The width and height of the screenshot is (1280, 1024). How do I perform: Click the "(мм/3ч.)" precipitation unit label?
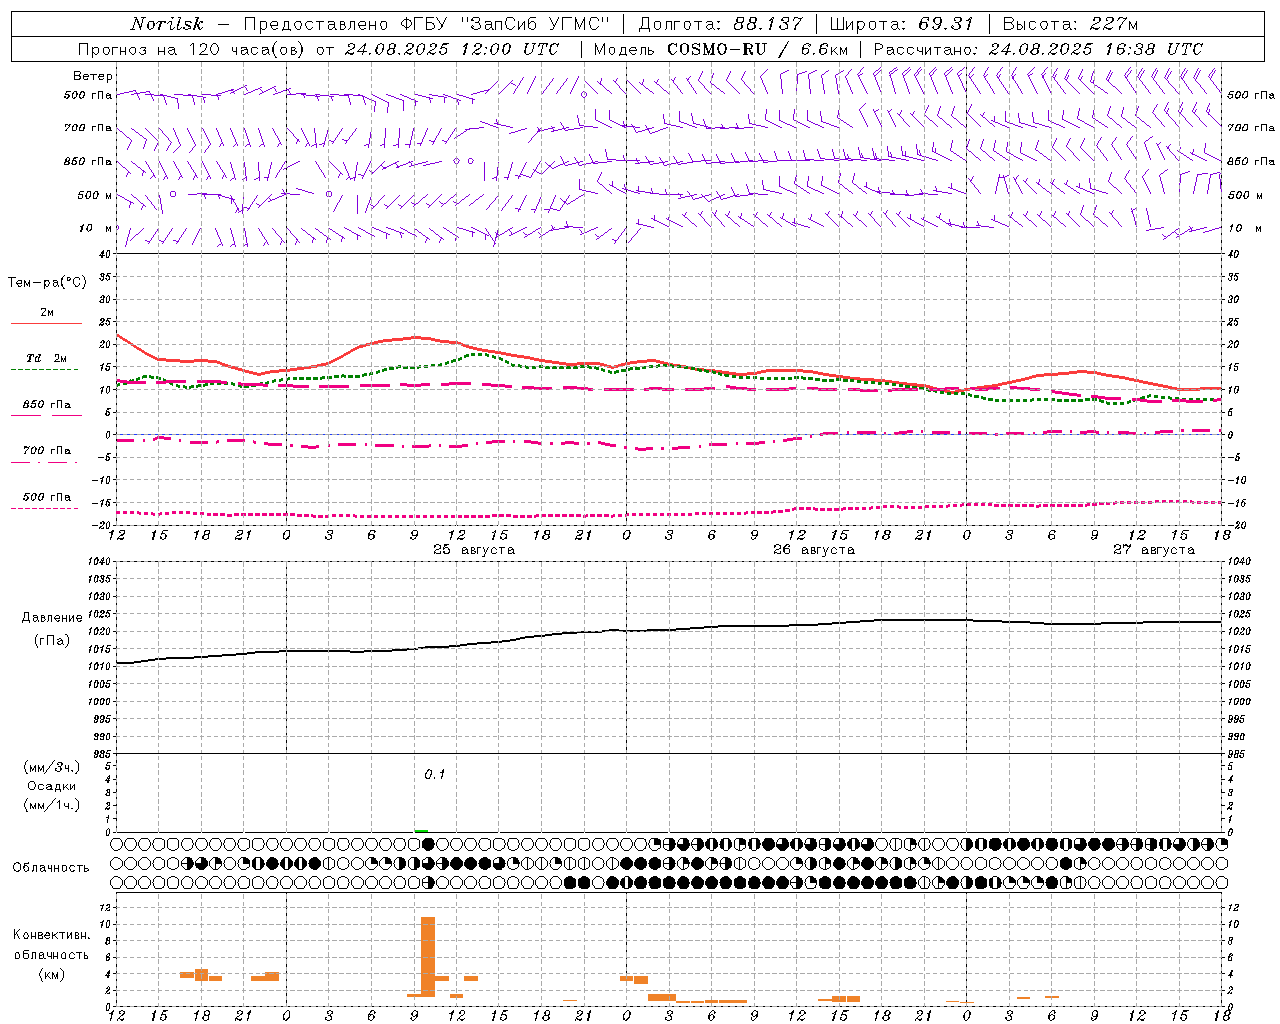[x=52, y=767]
